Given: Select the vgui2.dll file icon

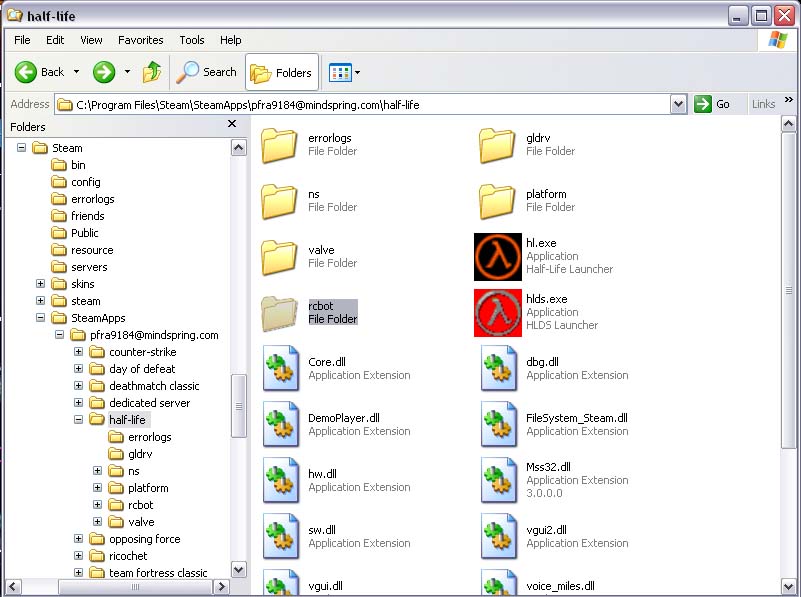Looking at the screenshot, I should tap(499, 536).
